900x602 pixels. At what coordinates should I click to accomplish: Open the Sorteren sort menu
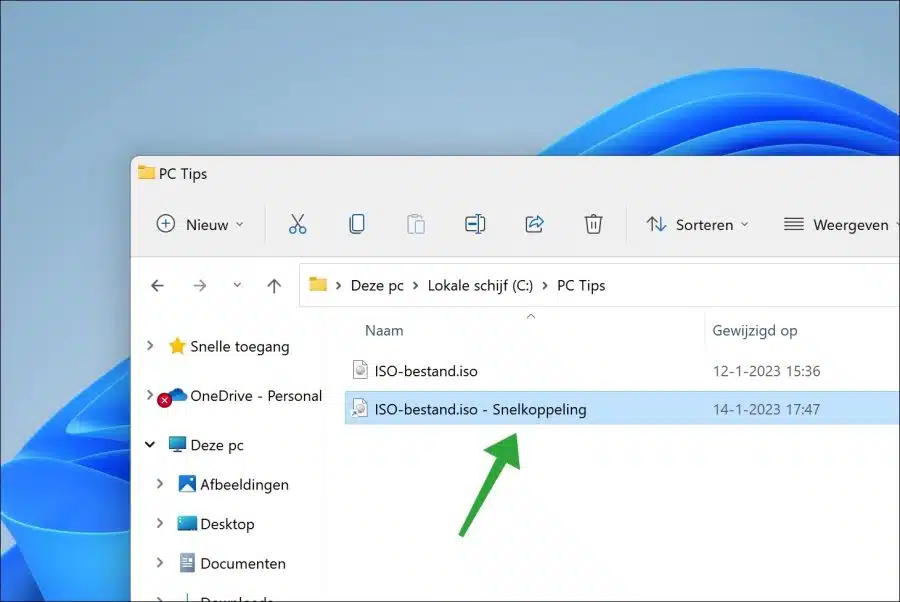[x=697, y=224]
